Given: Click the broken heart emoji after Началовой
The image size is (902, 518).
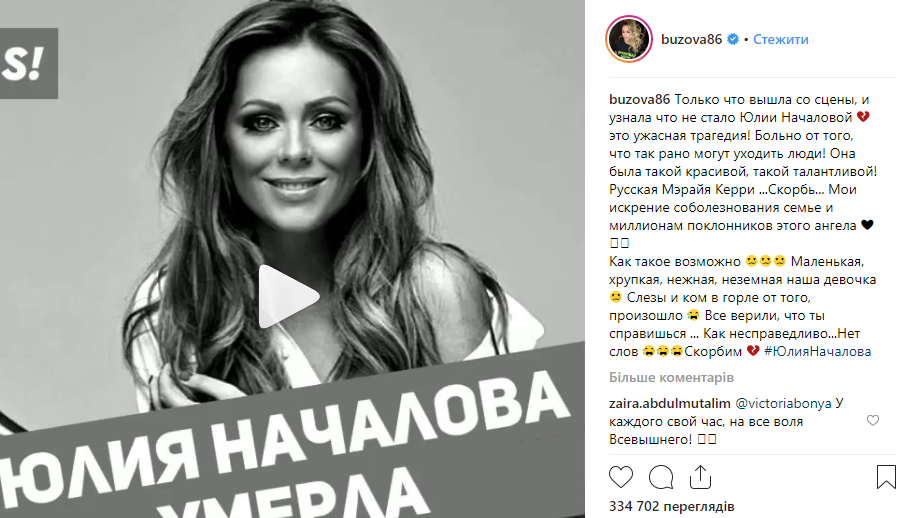Looking at the screenshot, I should point(863,117).
